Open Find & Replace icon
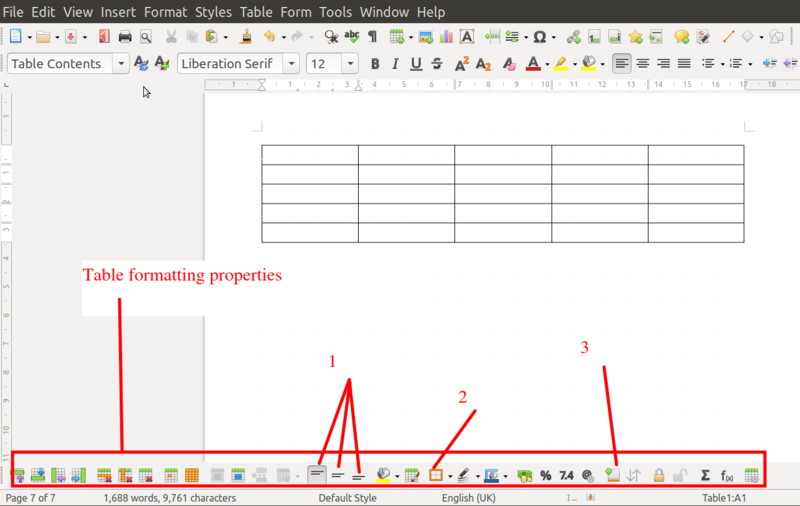Image resolution: width=800 pixels, height=506 pixels. click(331, 37)
